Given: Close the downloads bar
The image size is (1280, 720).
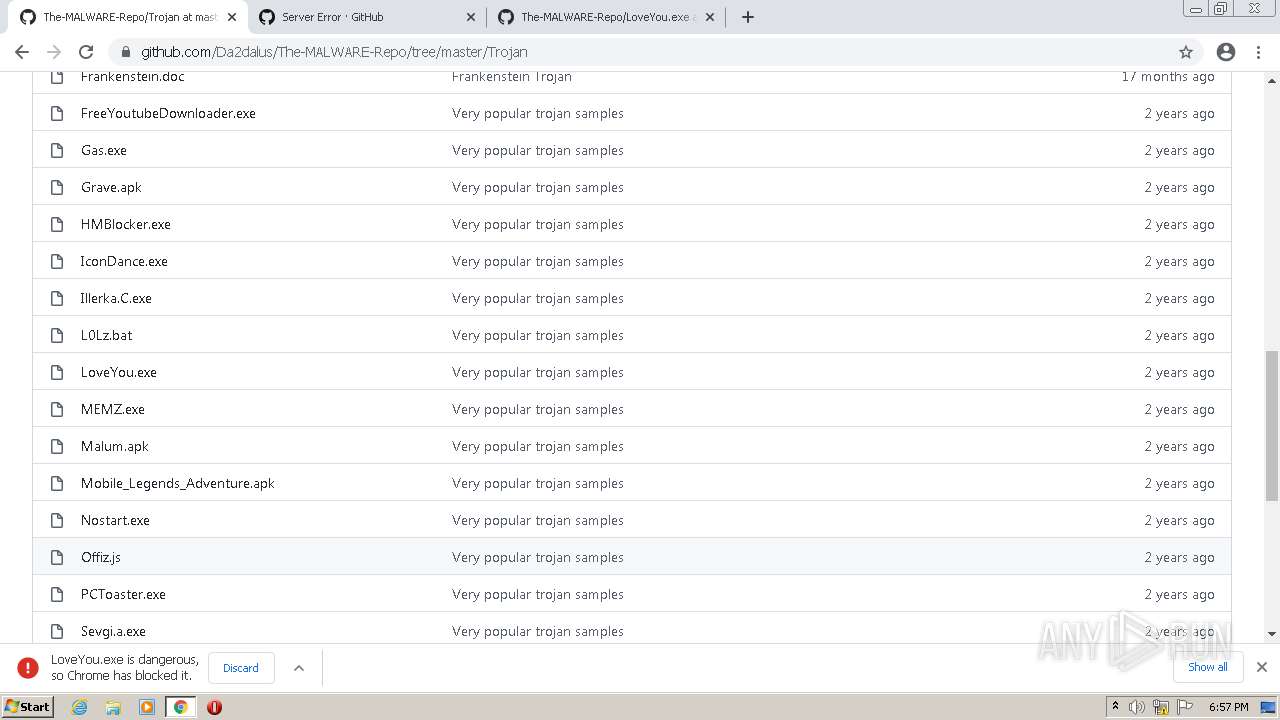Looking at the screenshot, I should [x=1262, y=667].
